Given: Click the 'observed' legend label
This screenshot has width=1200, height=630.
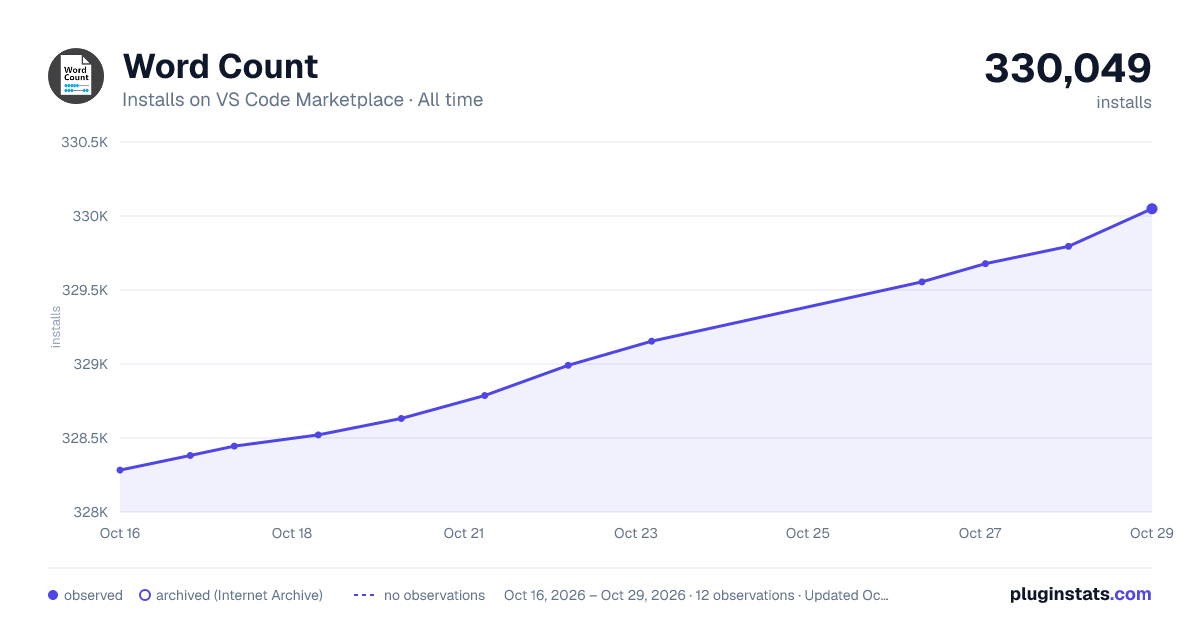Looking at the screenshot, I should click(x=93, y=595).
